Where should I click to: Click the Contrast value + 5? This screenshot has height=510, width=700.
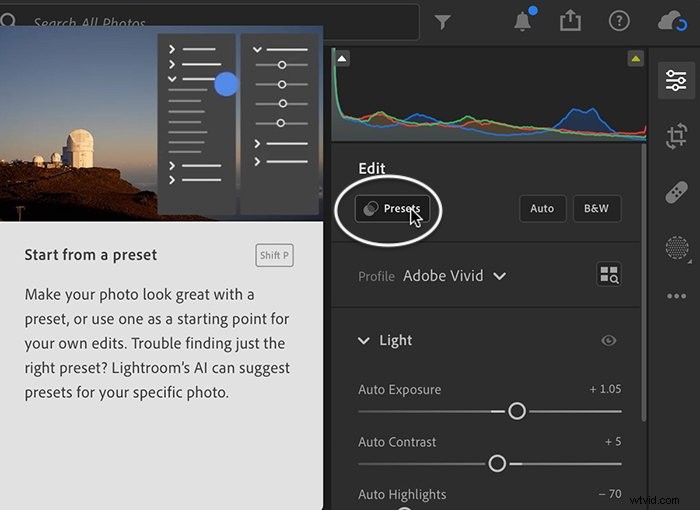613,442
